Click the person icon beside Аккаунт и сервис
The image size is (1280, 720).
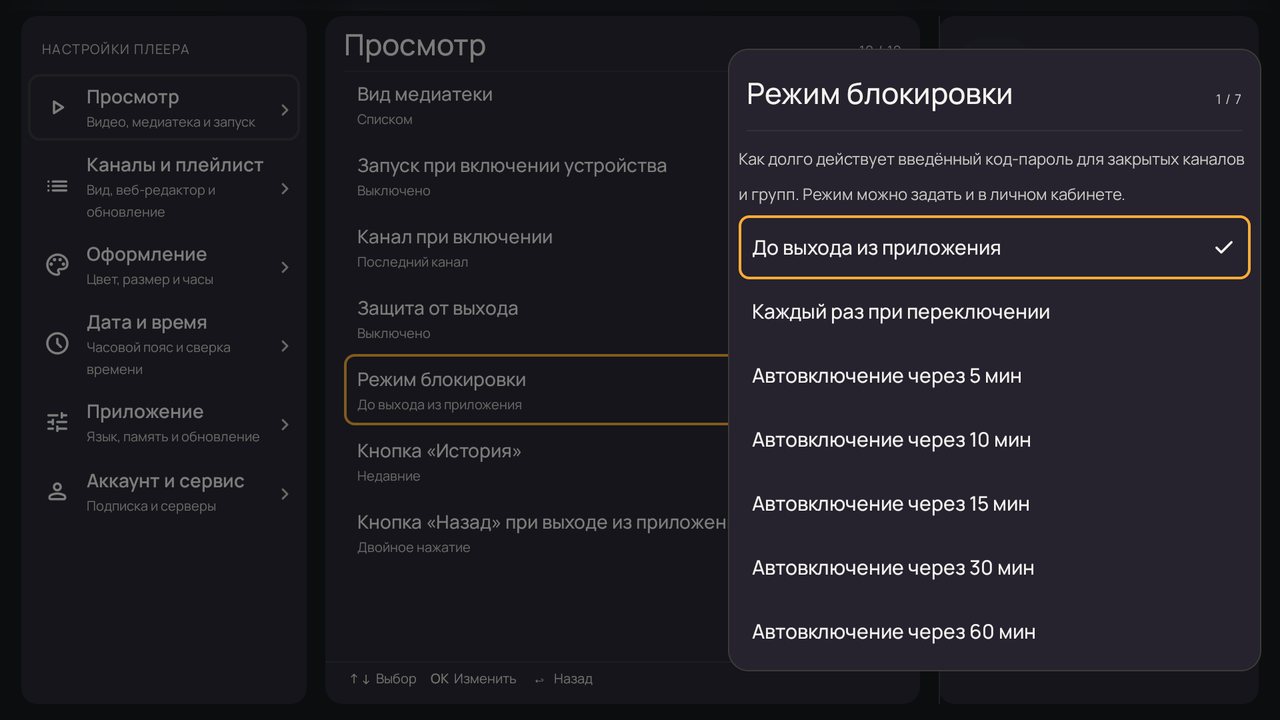58,491
